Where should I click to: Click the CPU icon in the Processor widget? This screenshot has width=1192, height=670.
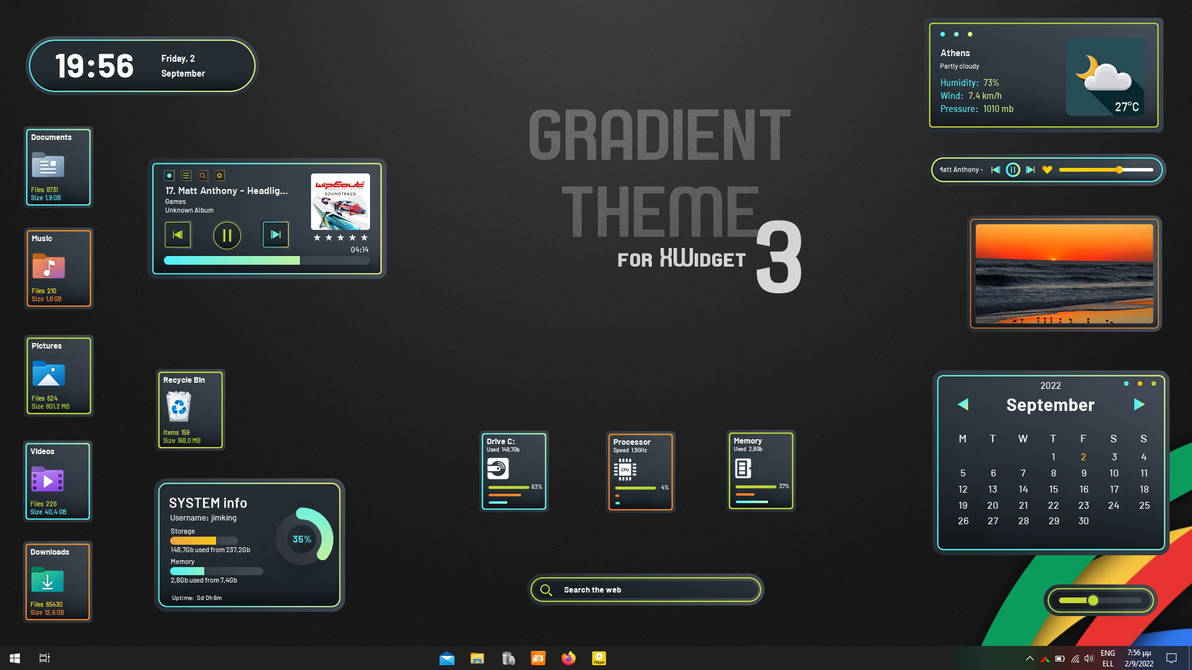(624, 470)
